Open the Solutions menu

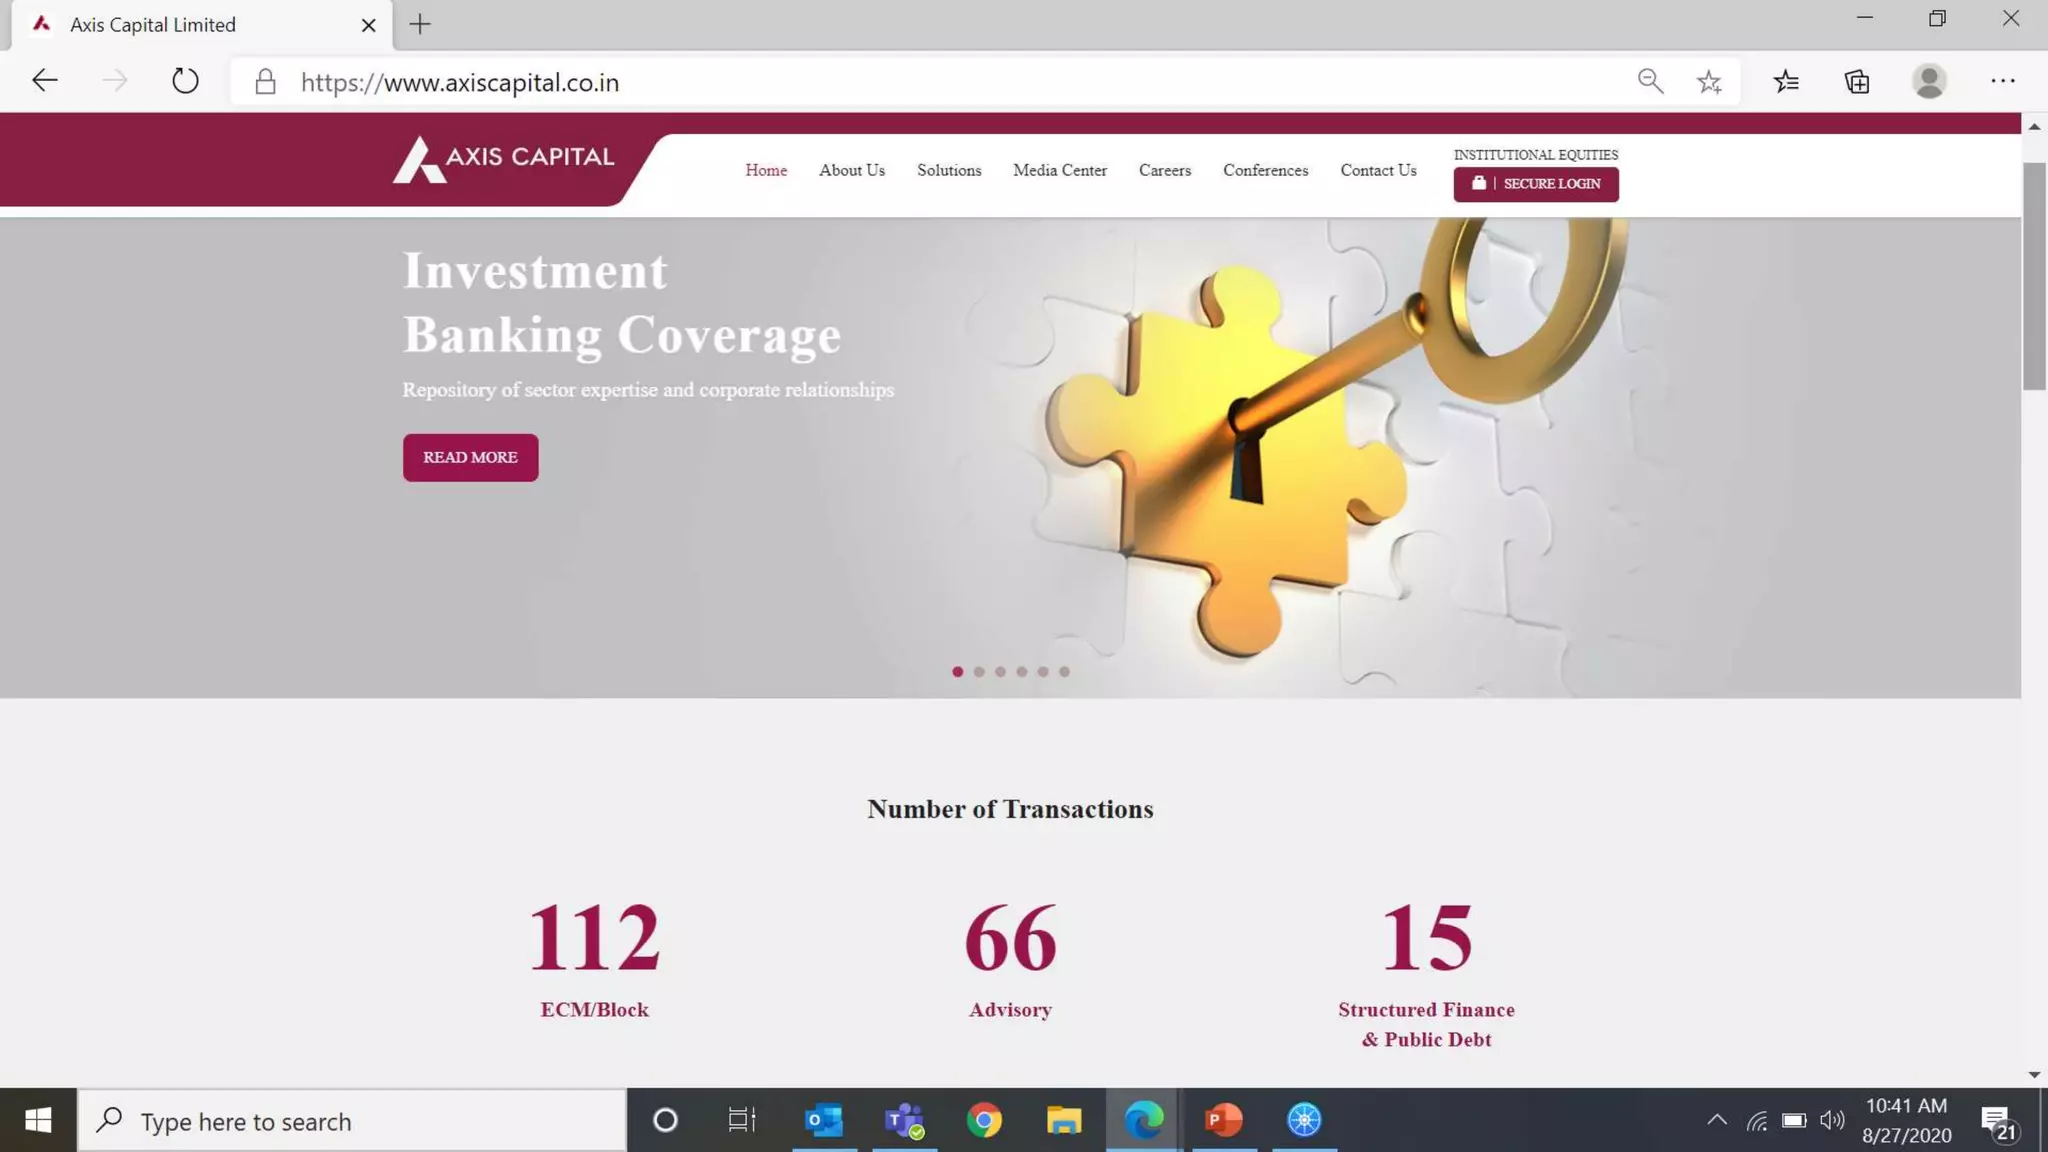(949, 170)
